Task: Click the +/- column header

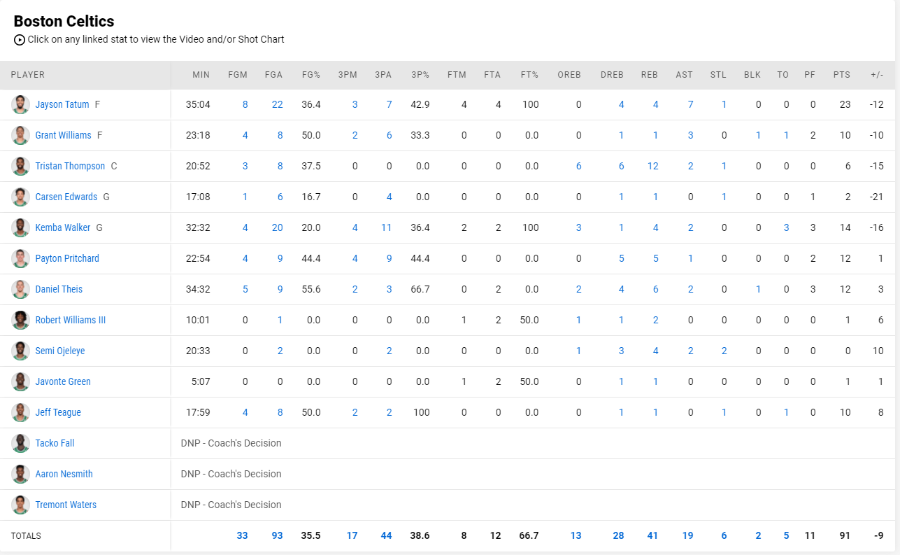Action: pos(876,75)
